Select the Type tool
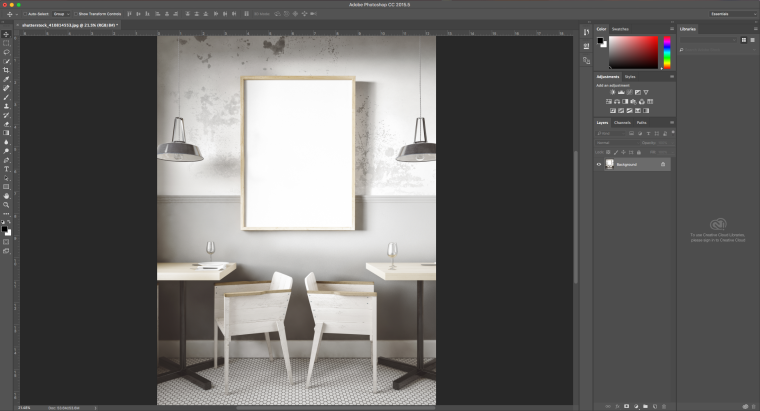This screenshot has width=760, height=411. 6,169
